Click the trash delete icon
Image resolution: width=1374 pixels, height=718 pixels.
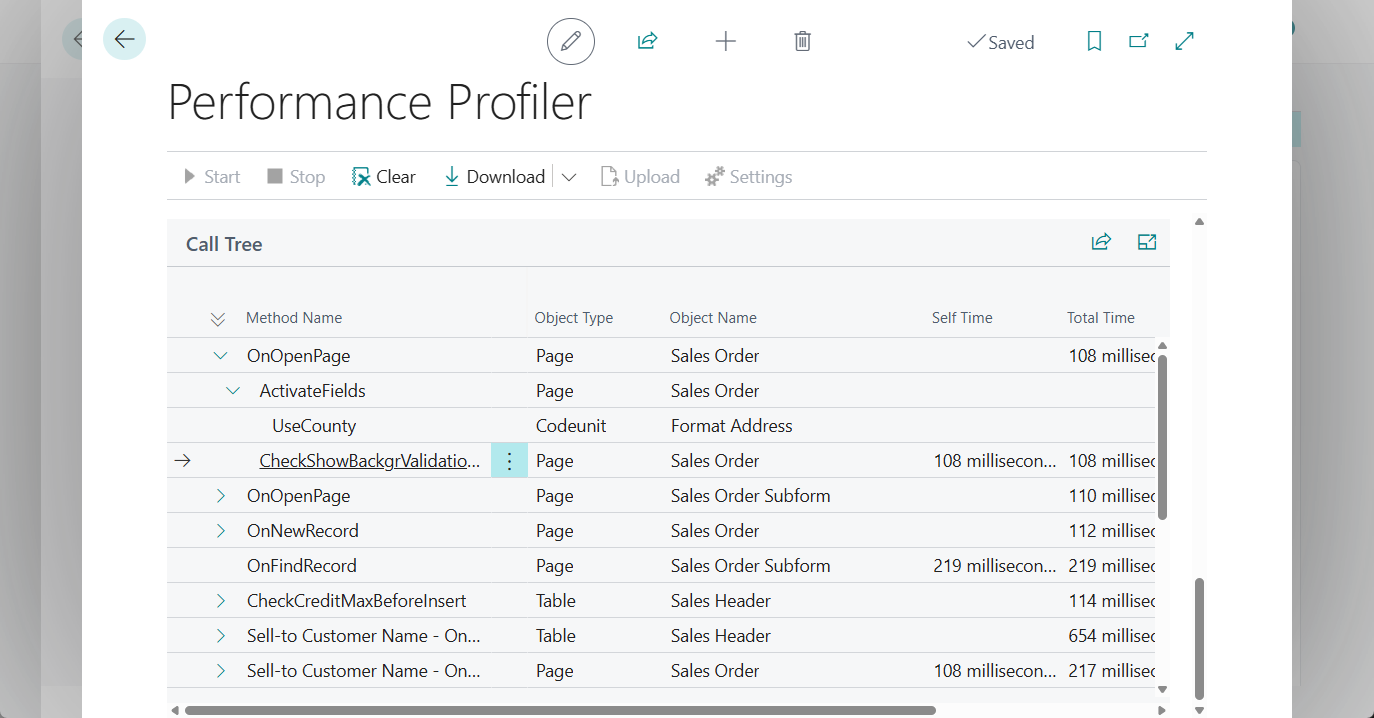802,42
